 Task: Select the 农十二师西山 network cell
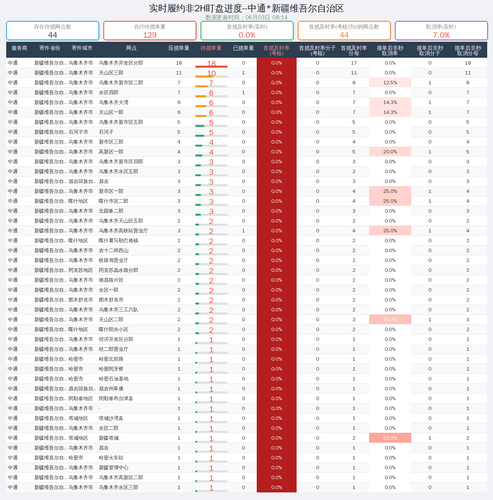point(114,250)
